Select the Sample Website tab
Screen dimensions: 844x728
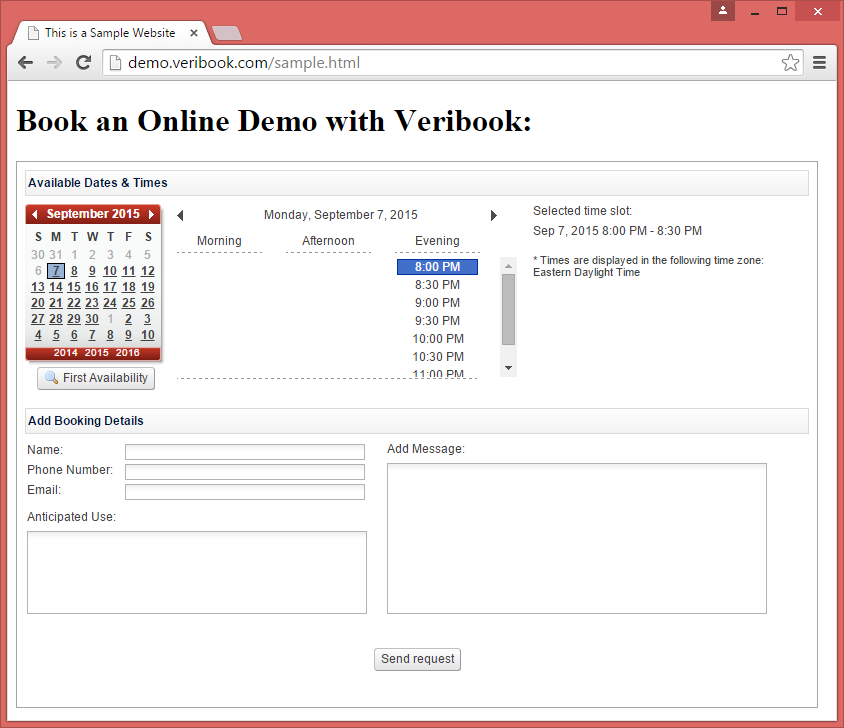[110, 33]
